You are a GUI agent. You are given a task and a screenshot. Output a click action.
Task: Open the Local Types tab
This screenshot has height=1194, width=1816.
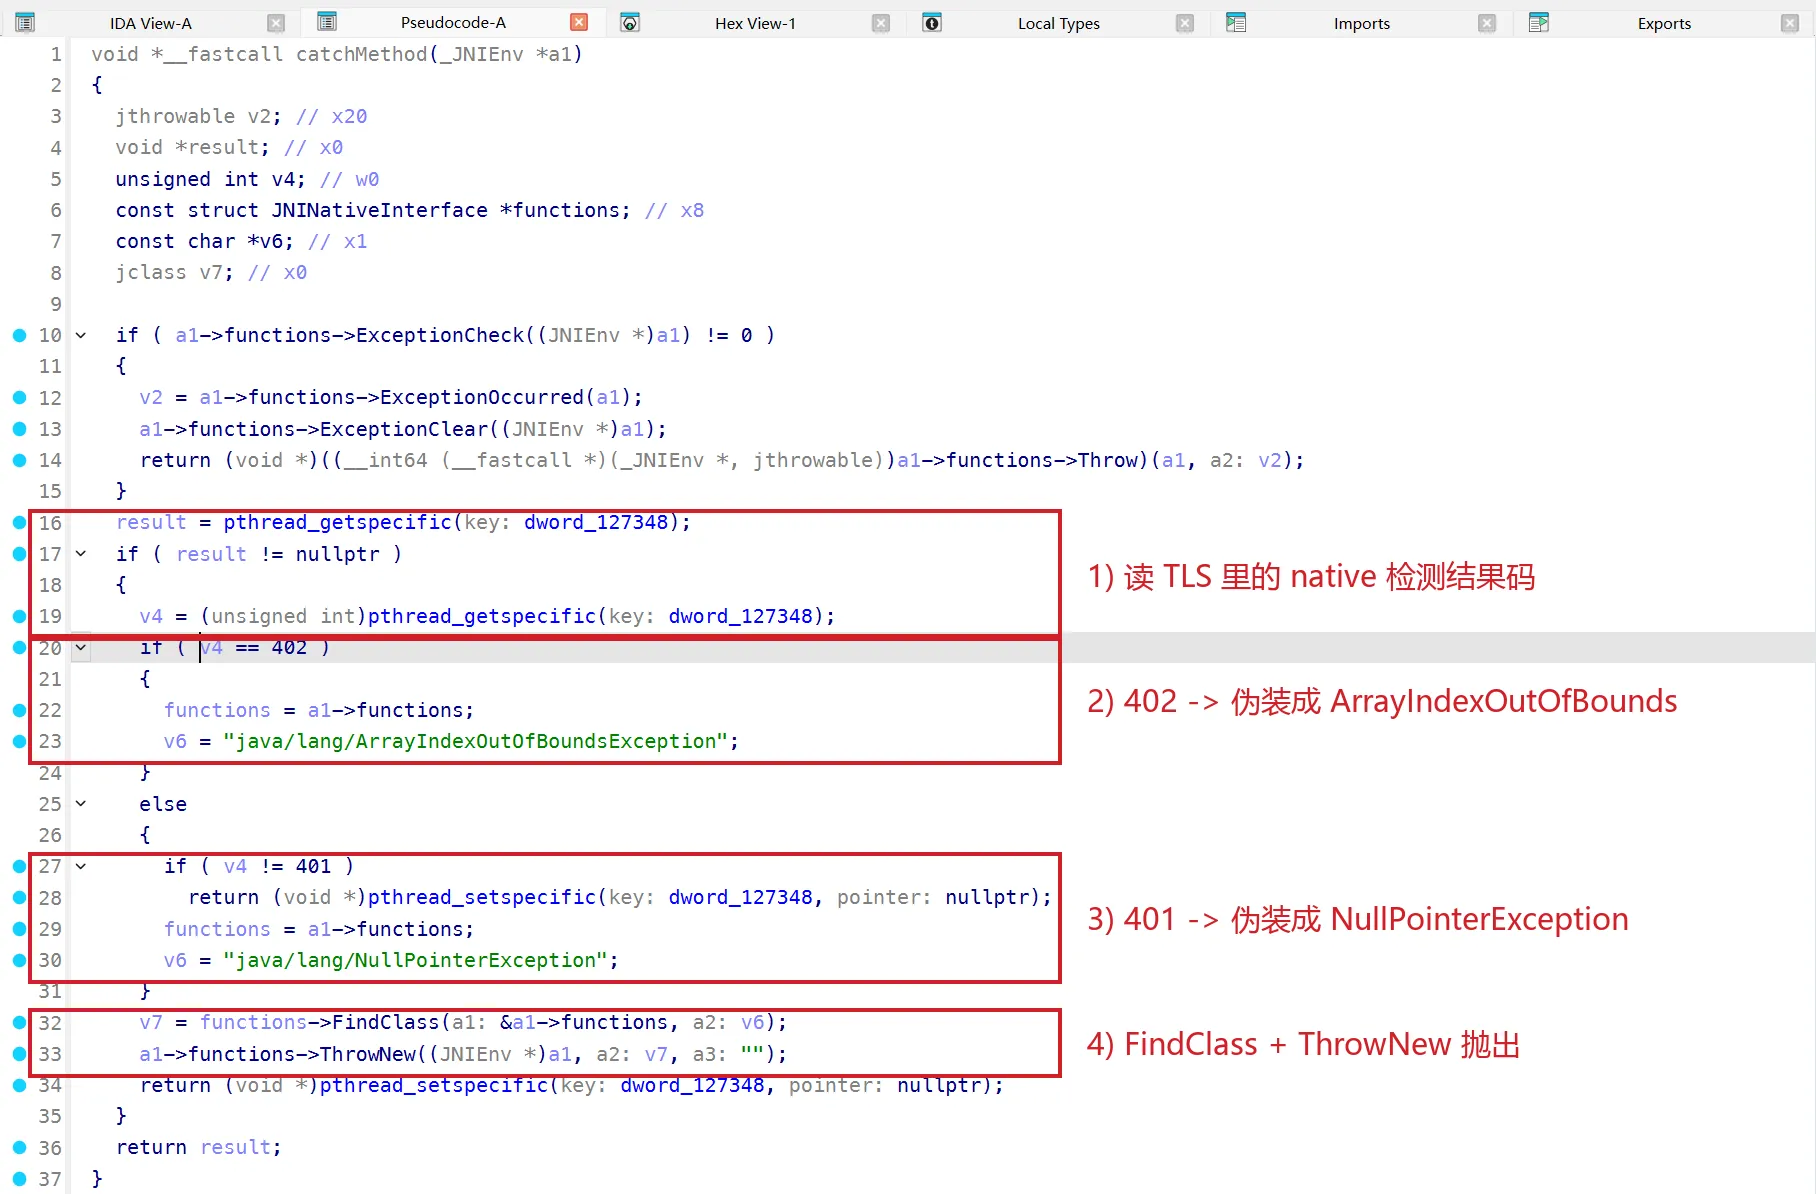coord(1059,23)
